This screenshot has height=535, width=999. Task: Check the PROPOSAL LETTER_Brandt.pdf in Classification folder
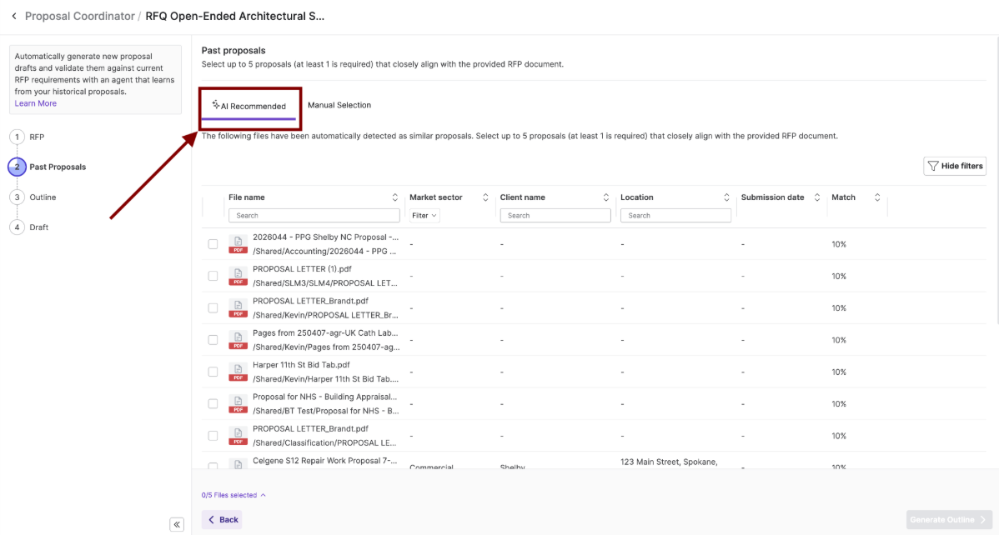(x=213, y=436)
